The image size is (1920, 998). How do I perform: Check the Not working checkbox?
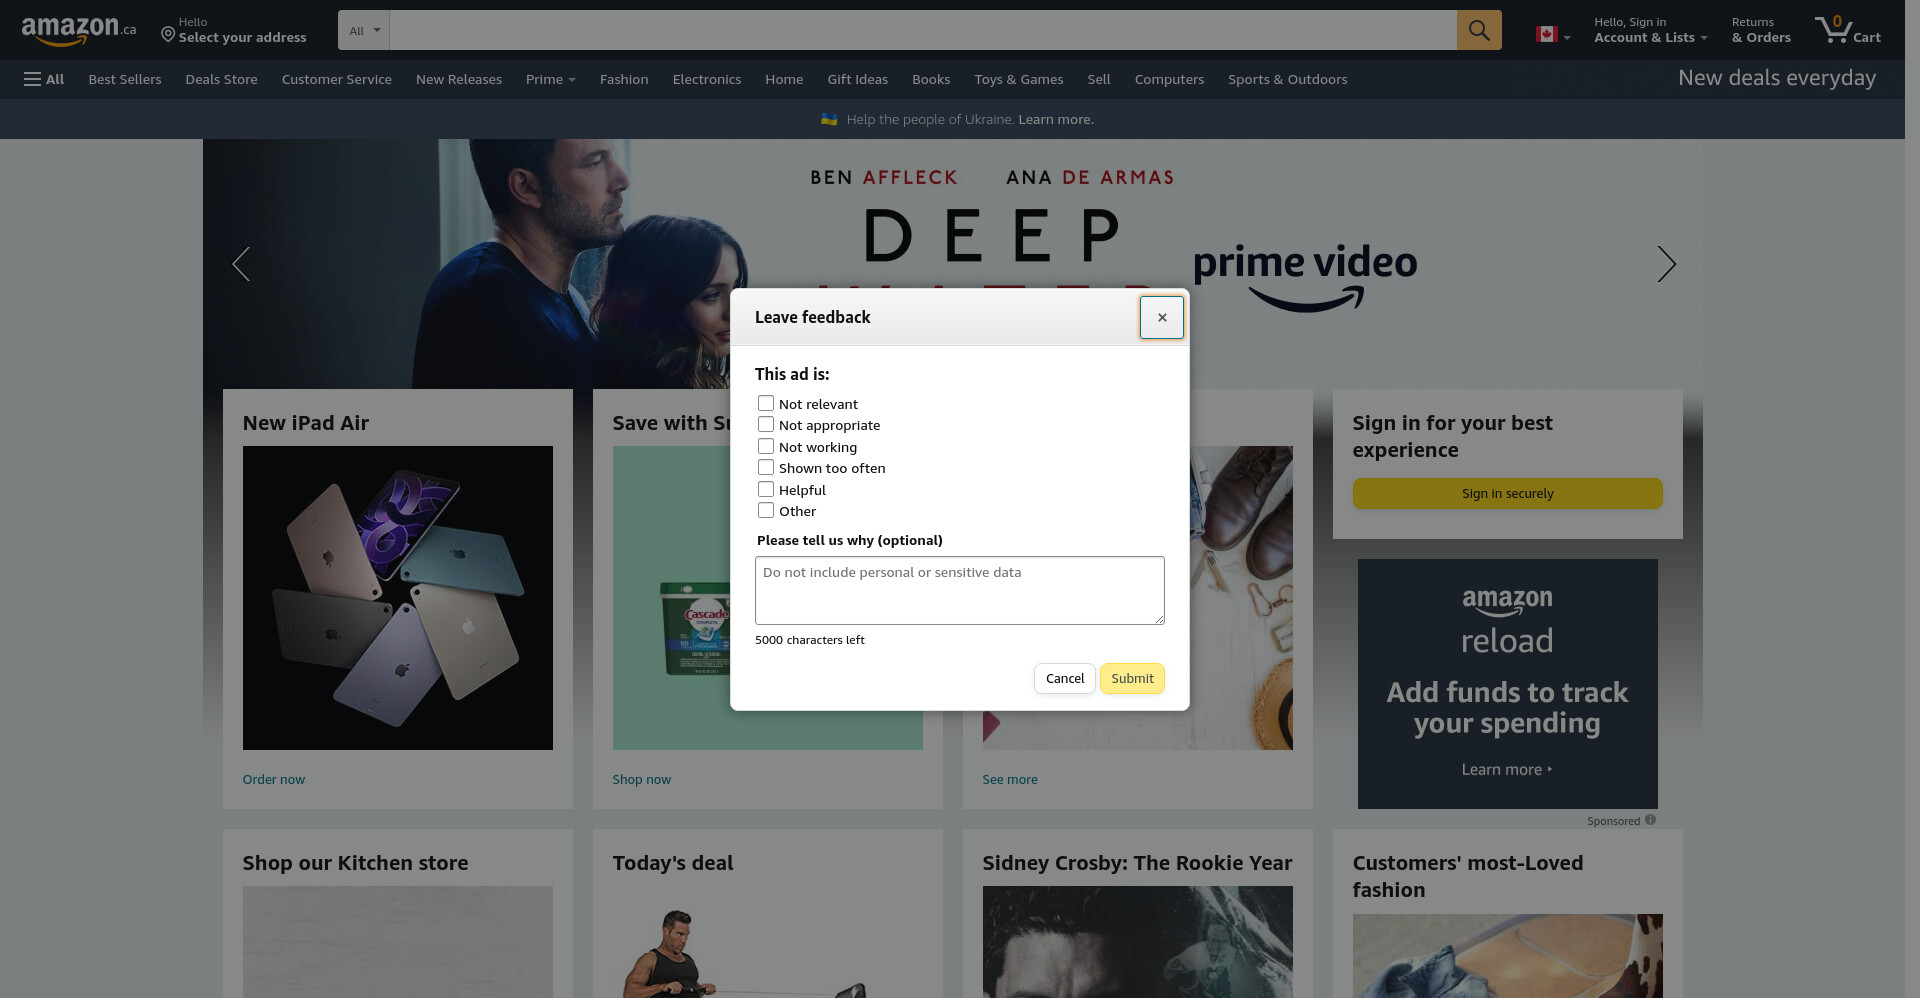click(765, 446)
